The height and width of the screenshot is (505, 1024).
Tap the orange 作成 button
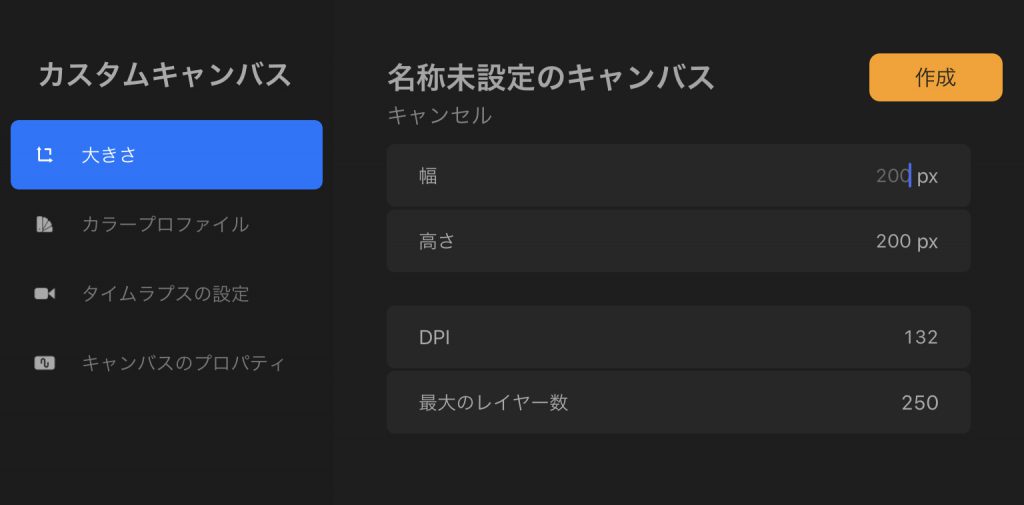935,78
